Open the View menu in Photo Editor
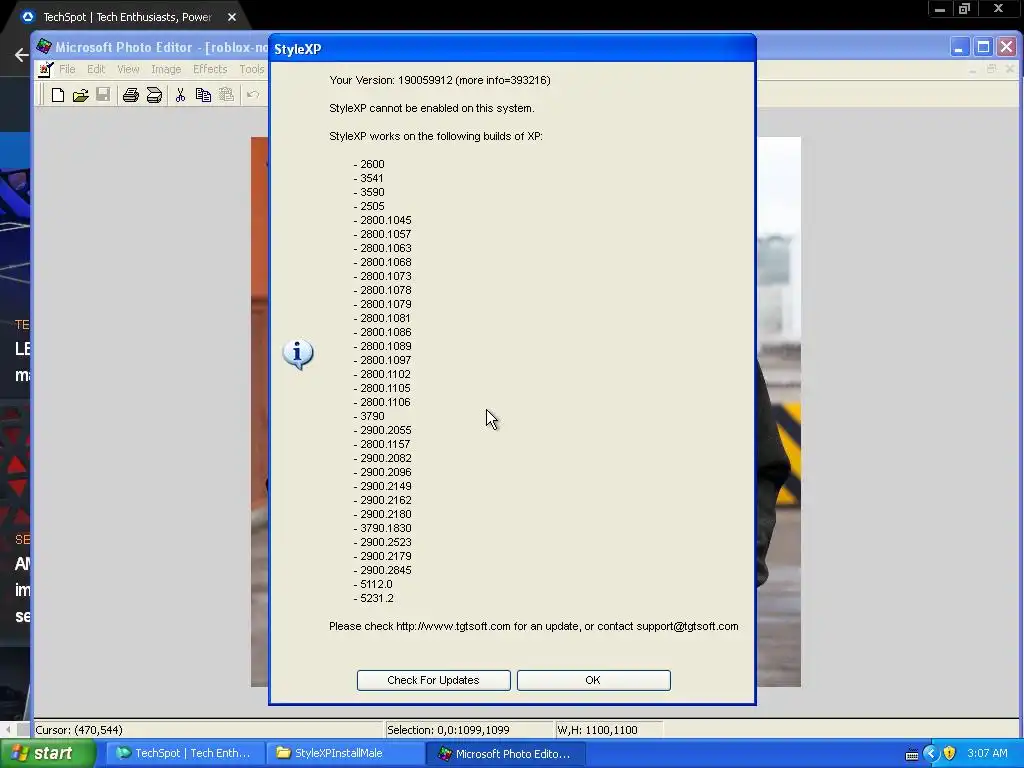The height and width of the screenshot is (768, 1024). pyautogui.click(x=128, y=69)
